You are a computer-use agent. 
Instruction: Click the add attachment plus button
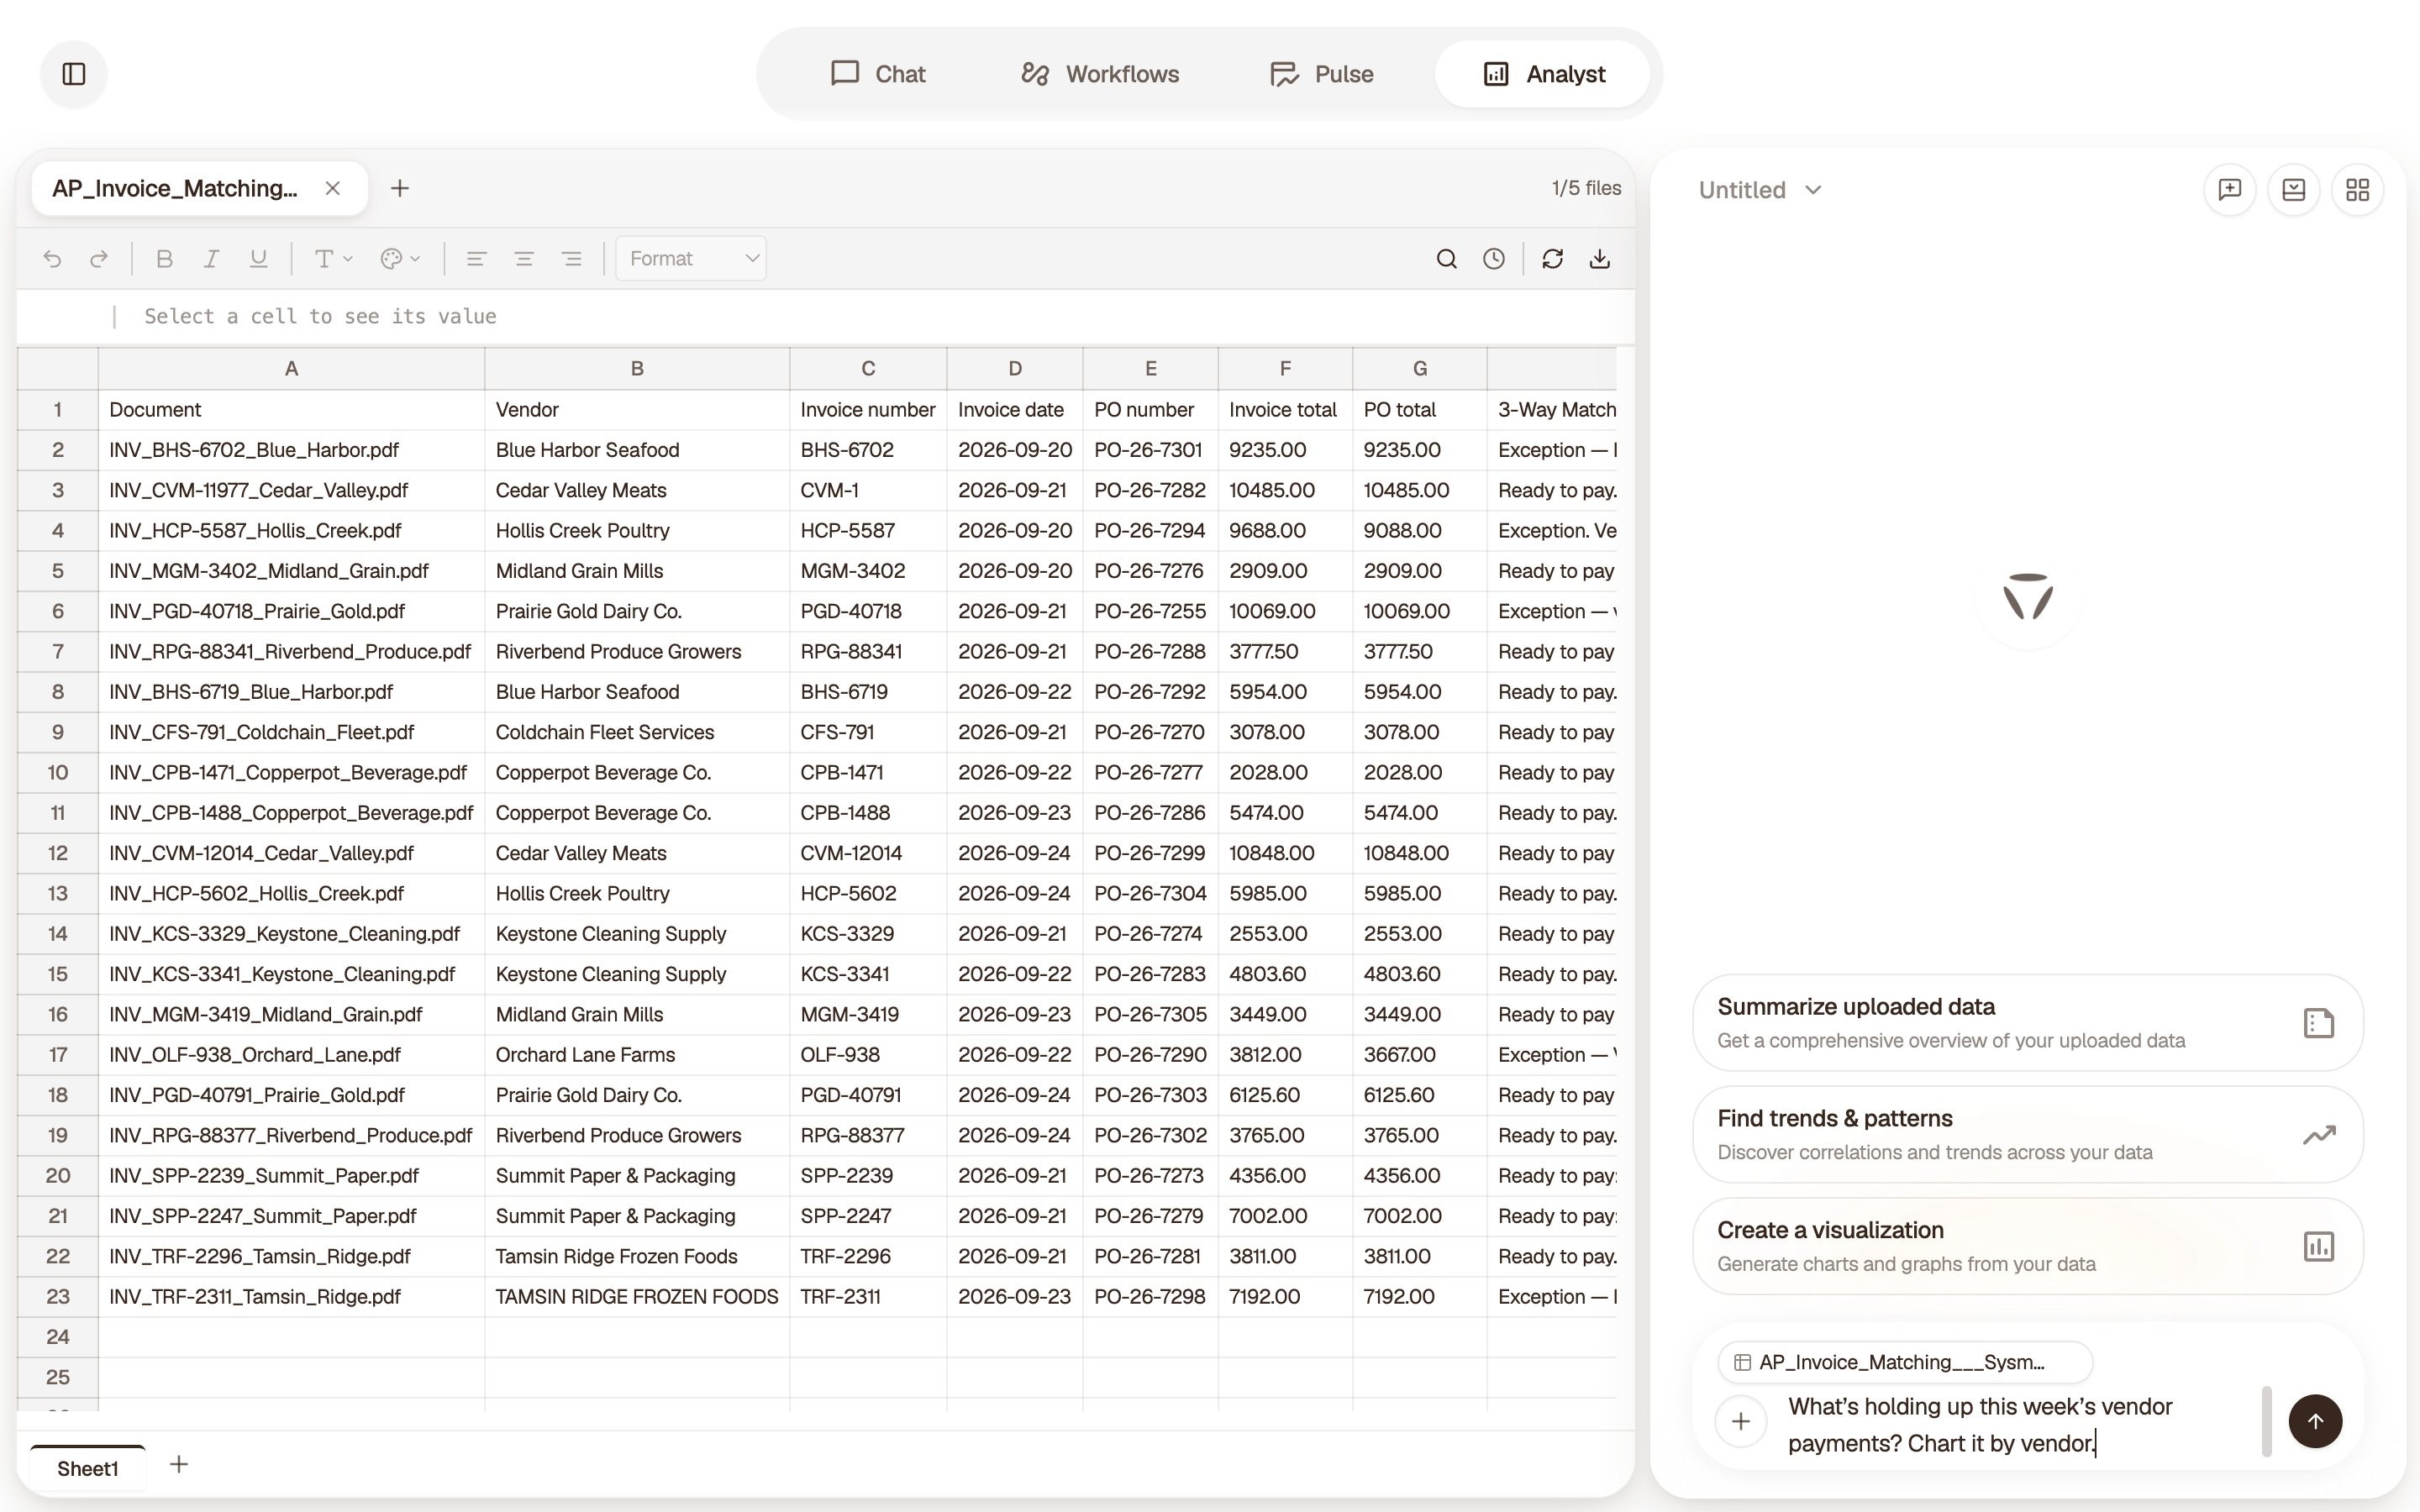point(1741,1422)
